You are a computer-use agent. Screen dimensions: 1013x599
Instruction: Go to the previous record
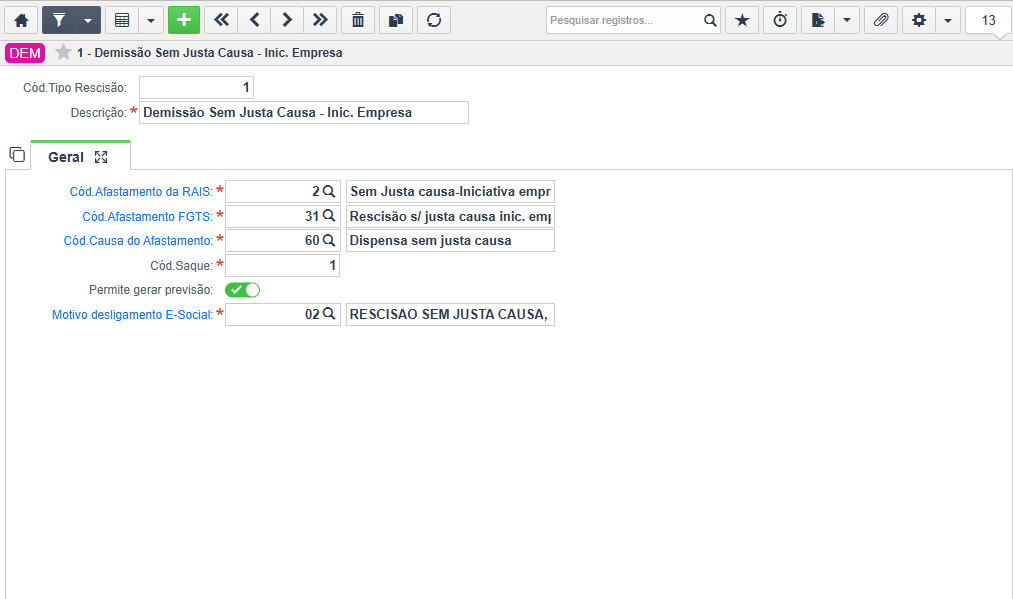[255, 20]
